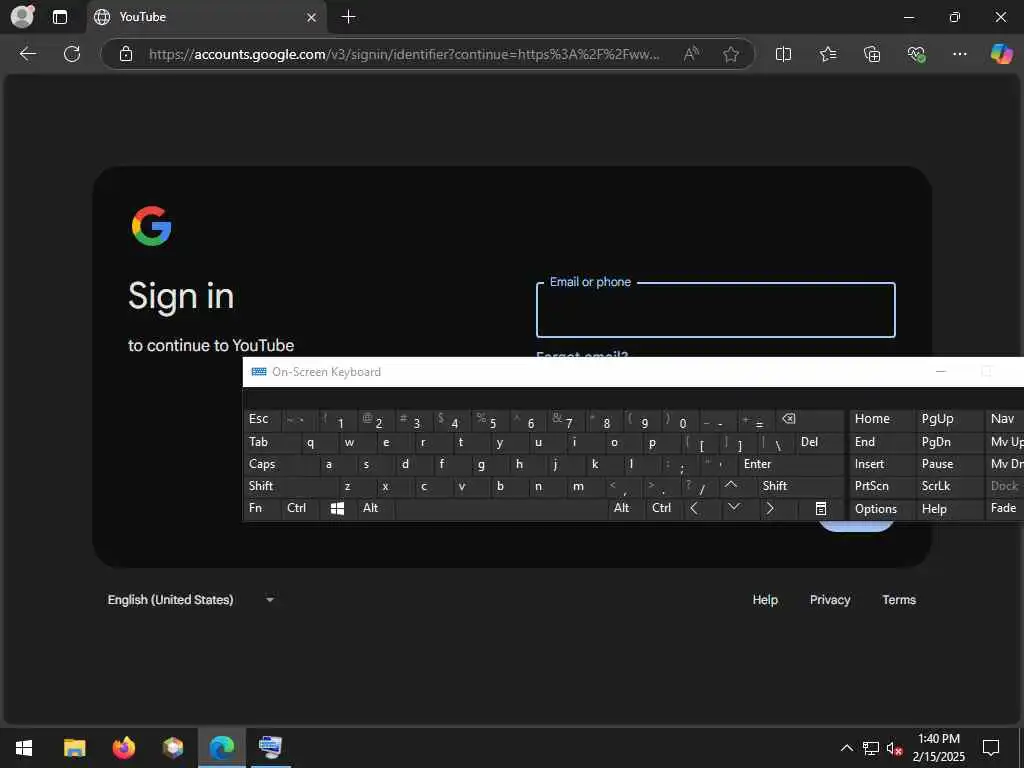Minimize the On-Screen Keyboard window
This screenshot has width=1024, height=768.
coord(940,372)
